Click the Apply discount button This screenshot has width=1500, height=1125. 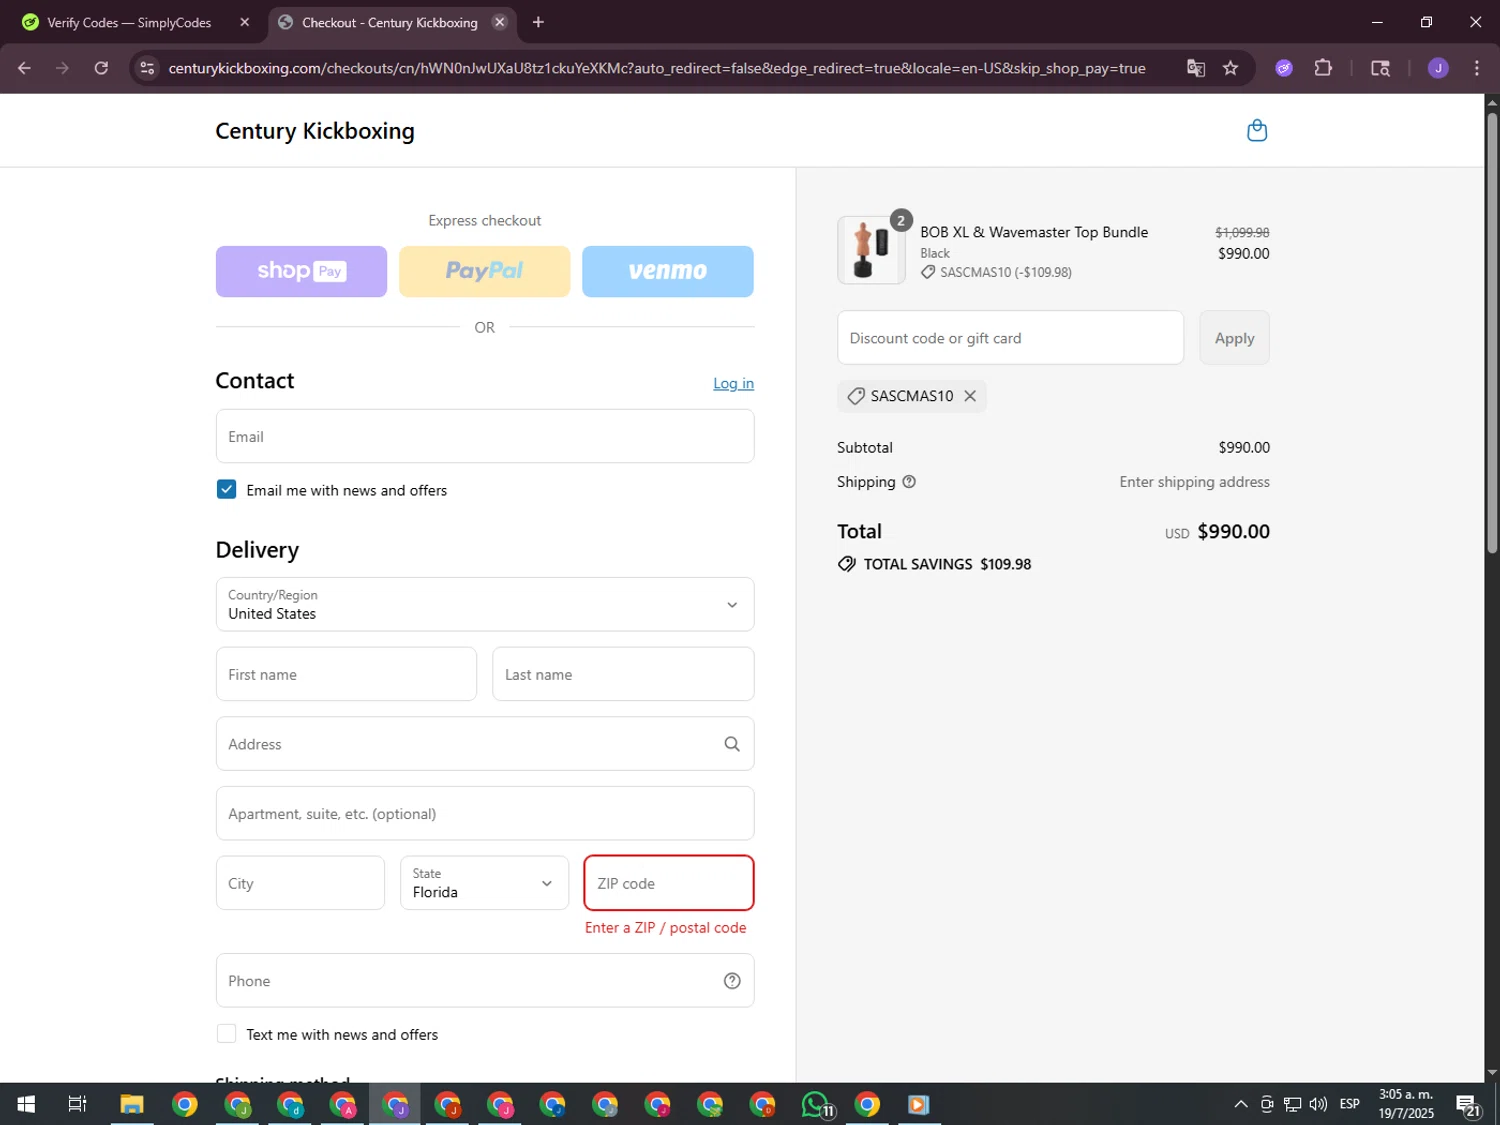click(x=1234, y=338)
